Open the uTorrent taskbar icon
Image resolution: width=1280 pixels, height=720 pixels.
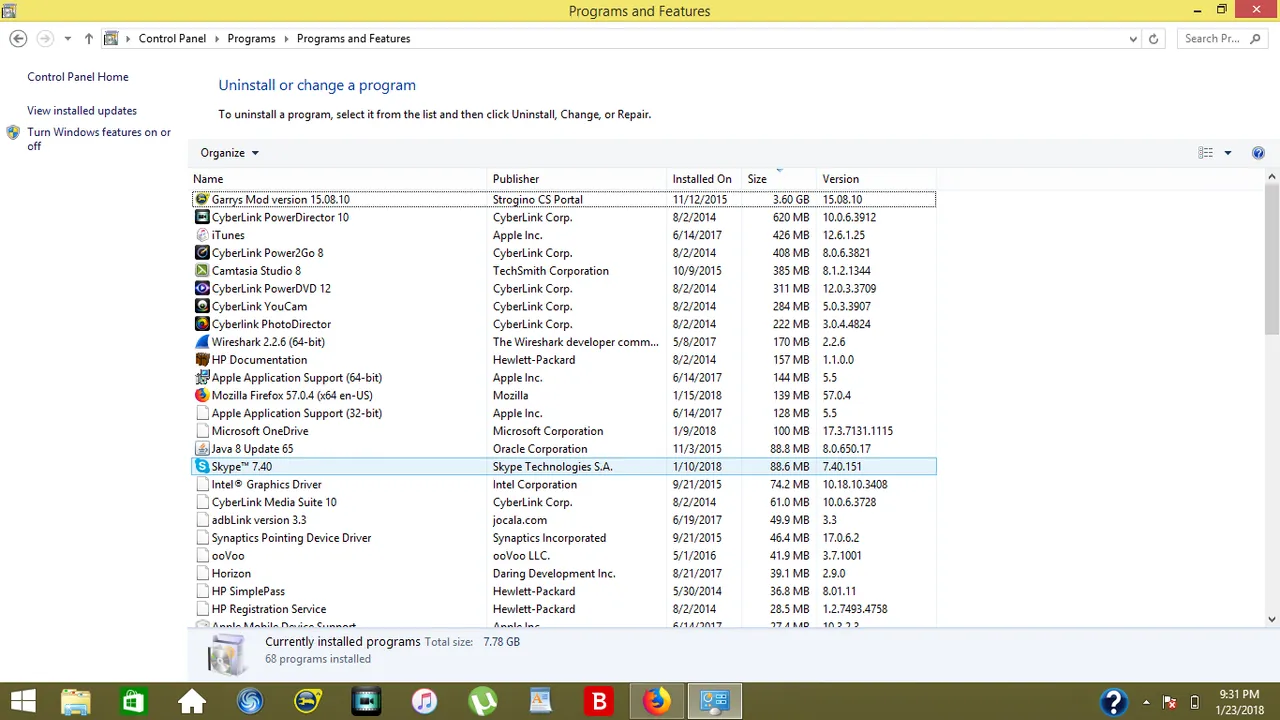483,701
